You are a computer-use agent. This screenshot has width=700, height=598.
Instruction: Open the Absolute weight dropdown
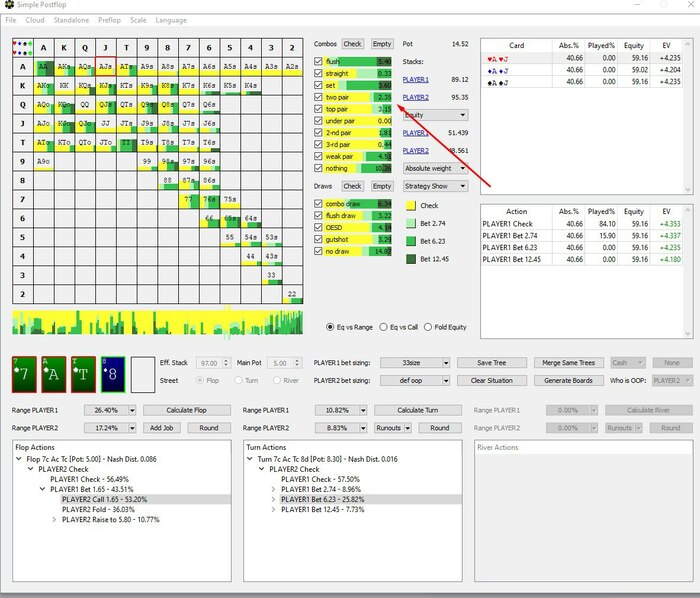[435, 168]
